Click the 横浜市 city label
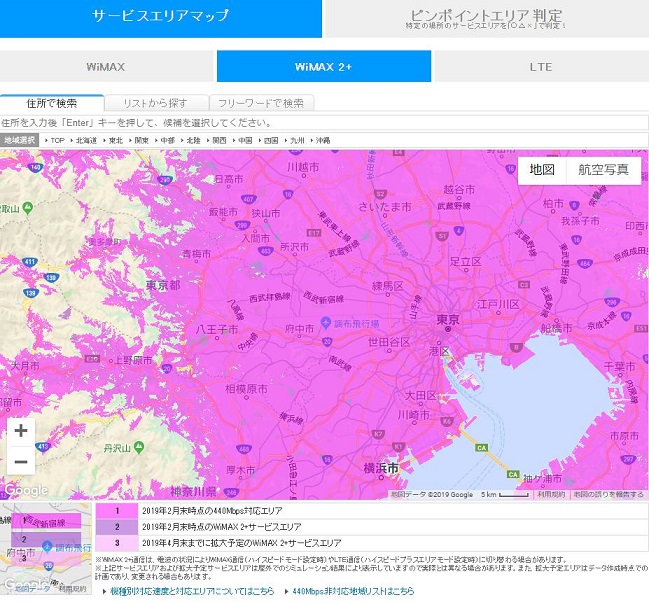649x602 pixels. click(381, 468)
